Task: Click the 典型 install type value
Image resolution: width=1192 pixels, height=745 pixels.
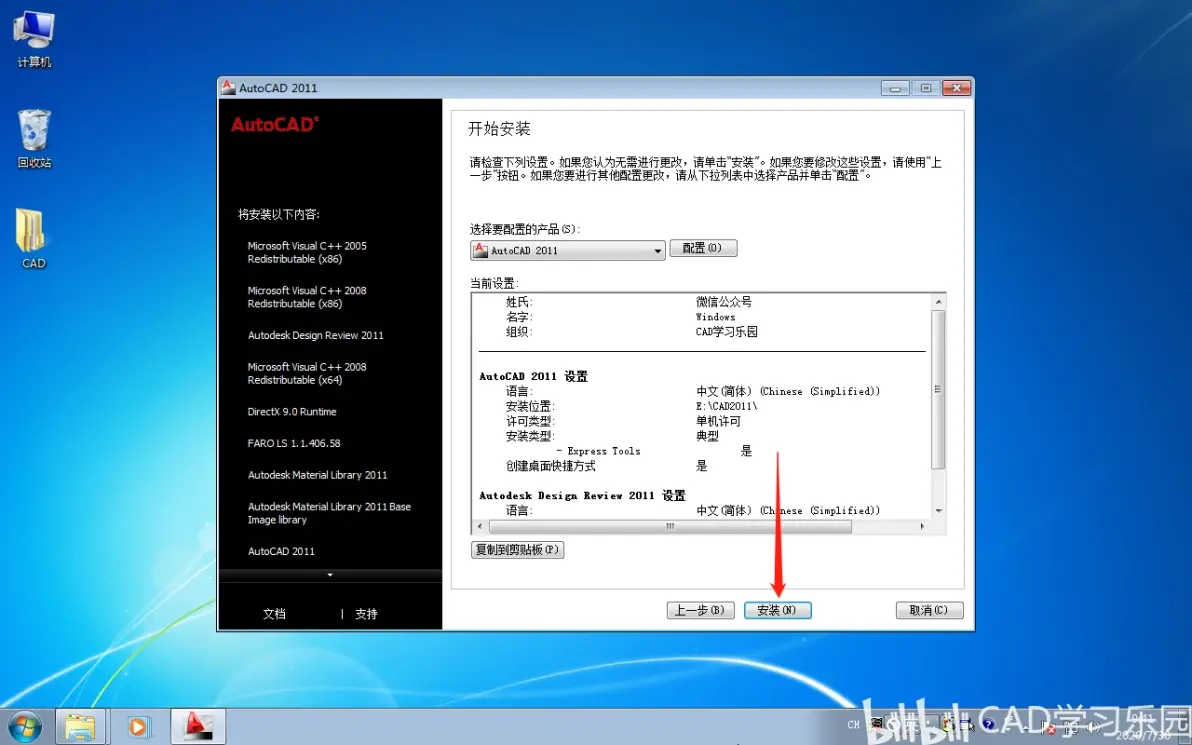Action: coord(708,436)
